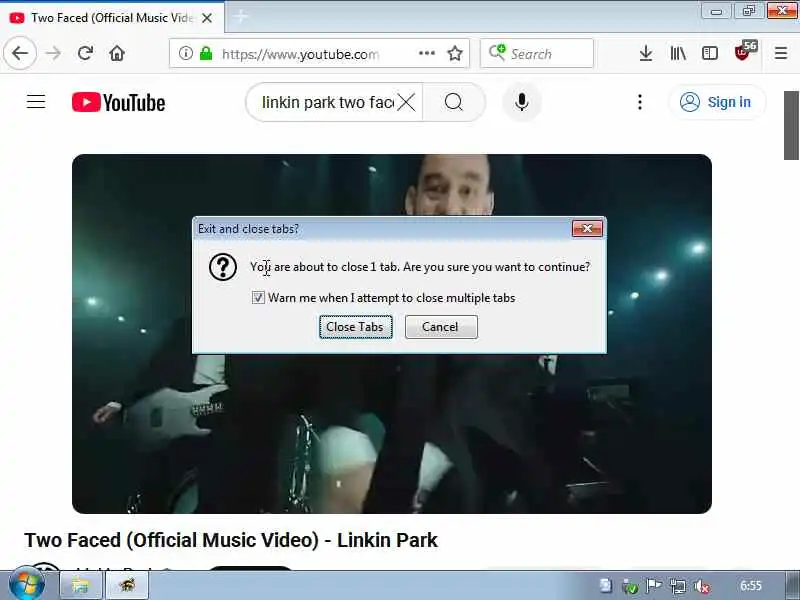Screen dimensions: 800x600
Task: Open Firefox hamburger menu
Action: [x=781, y=53]
